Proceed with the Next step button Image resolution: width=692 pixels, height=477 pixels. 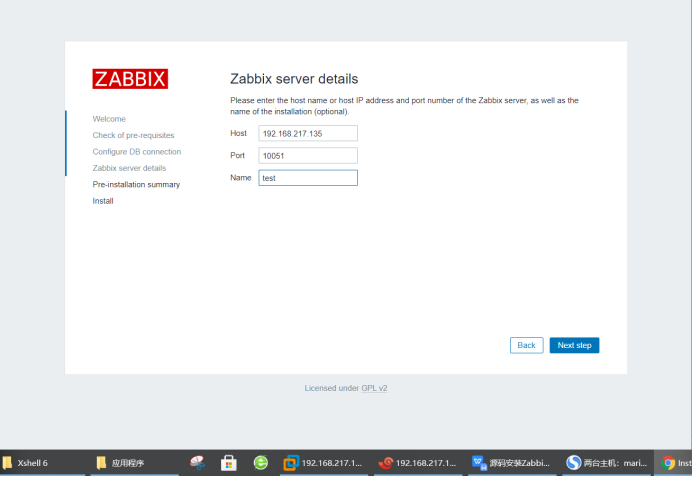[574, 345]
